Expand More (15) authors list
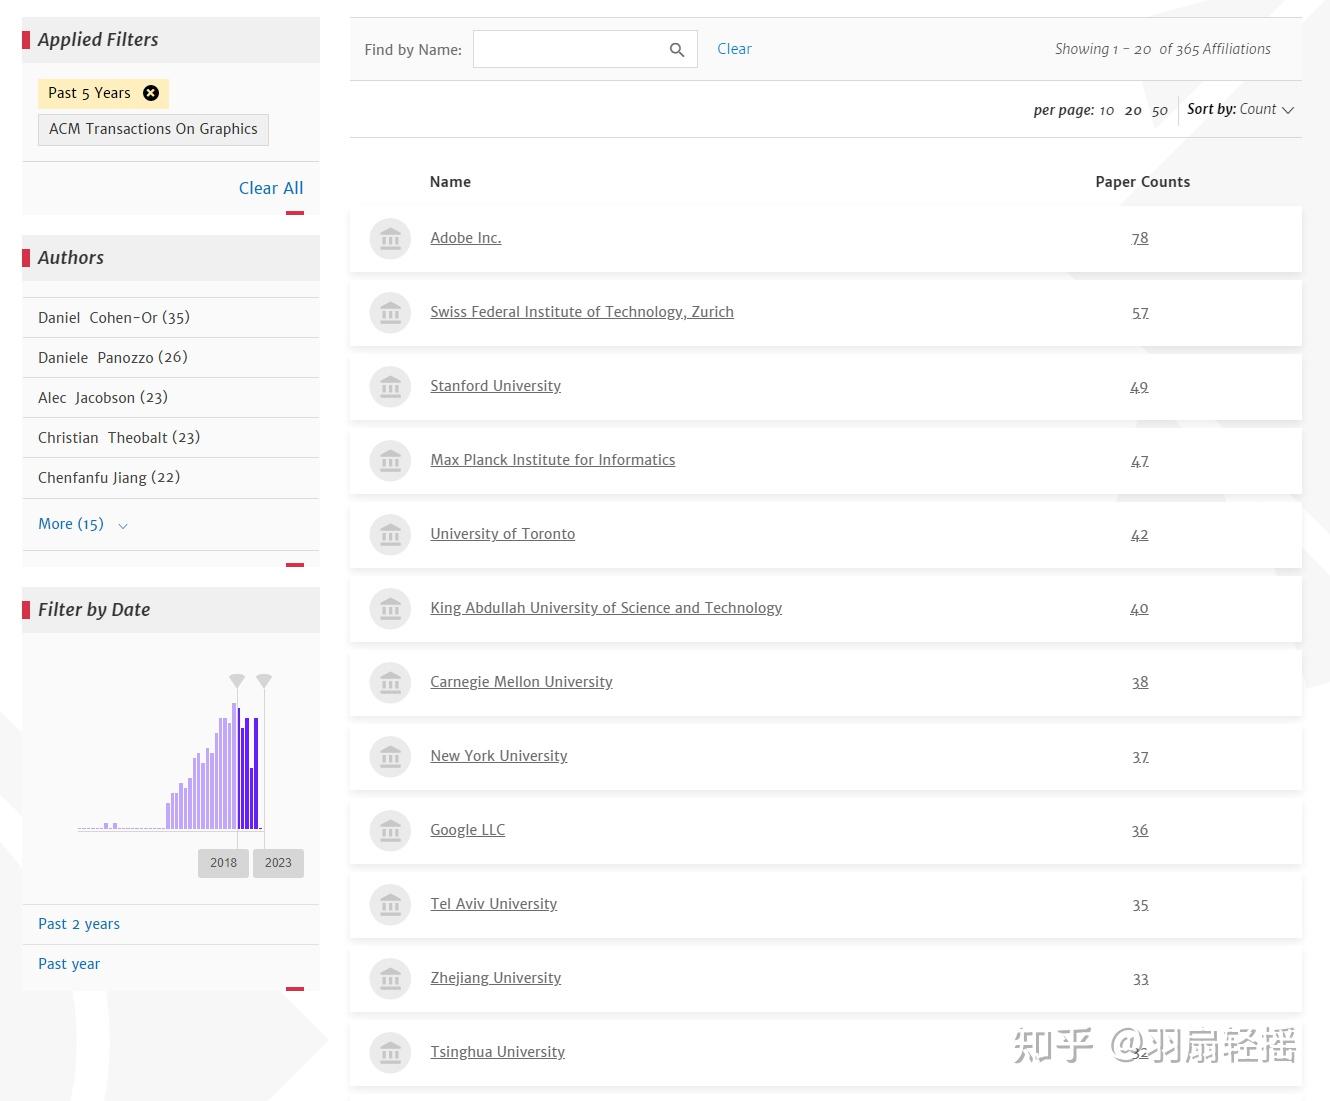The height and width of the screenshot is (1101, 1330). coord(83,524)
